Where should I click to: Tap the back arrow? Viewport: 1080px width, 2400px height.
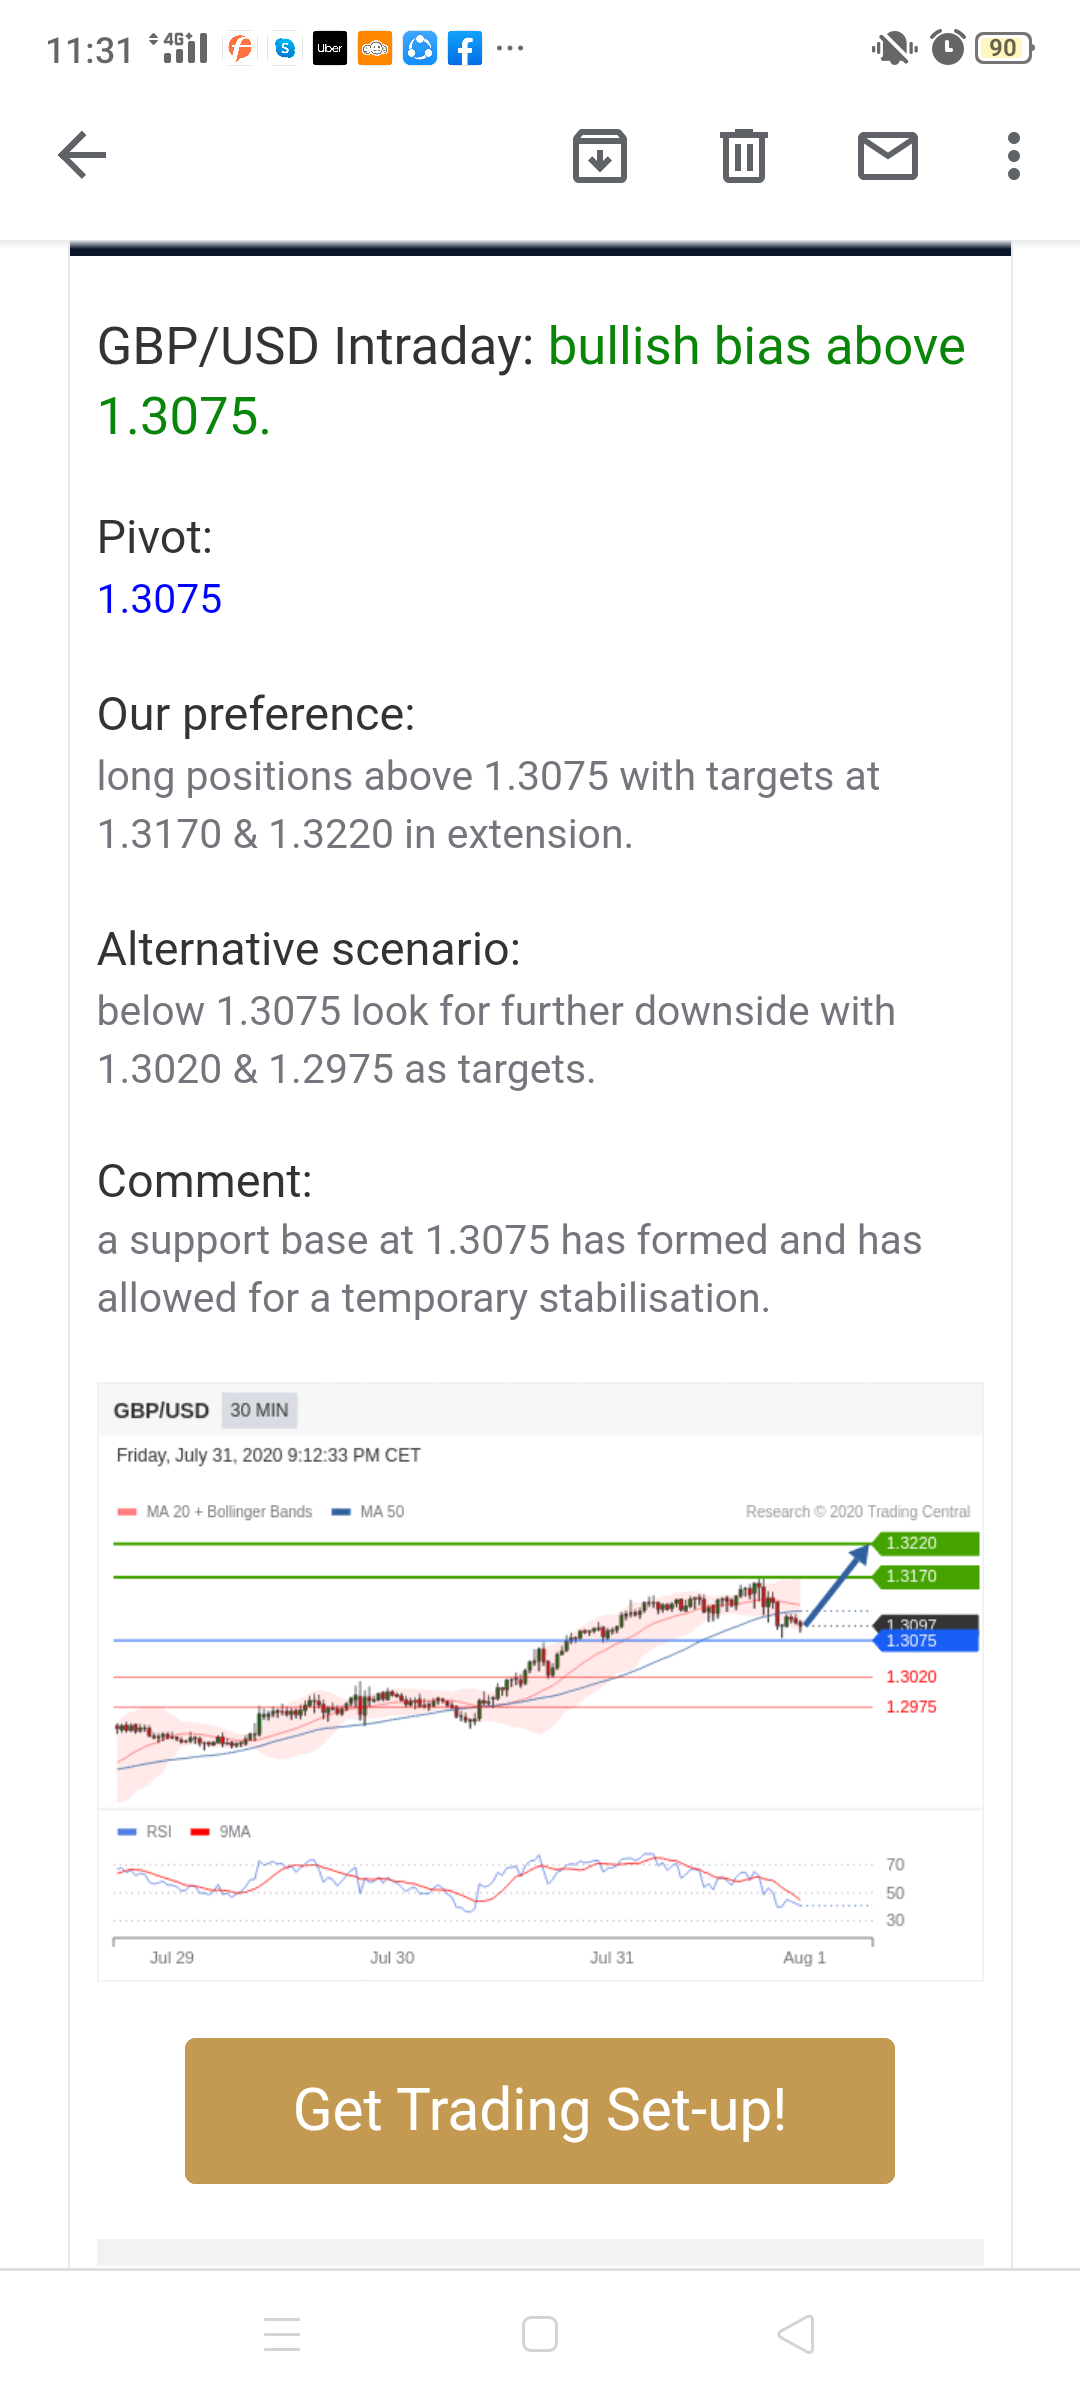(82, 155)
